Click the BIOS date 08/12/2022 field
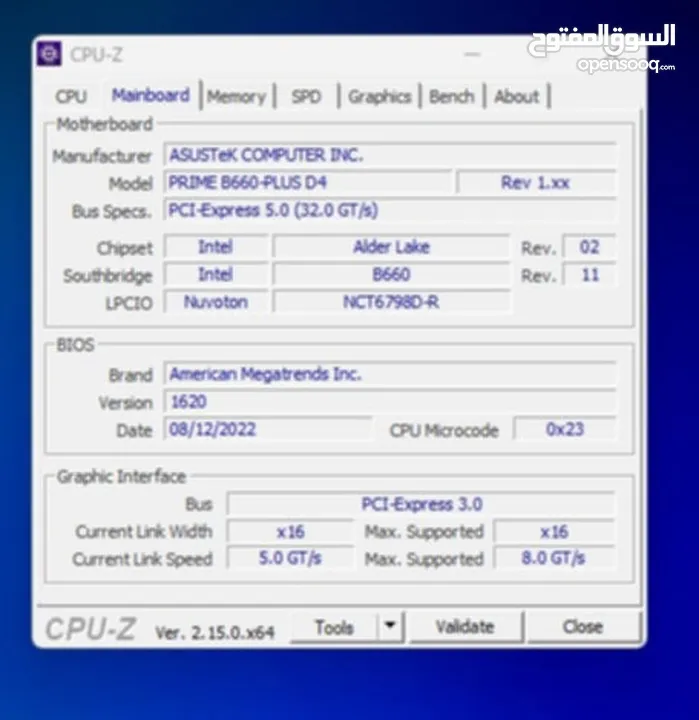Image resolution: width=699 pixels, height=720 pixels. pos(268,429)
